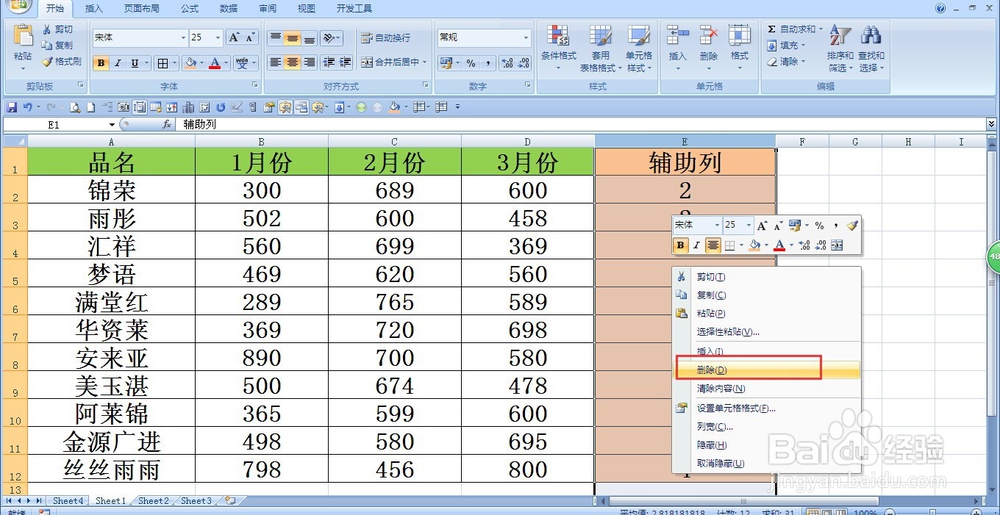The height and width of the screenshot is (515, 1000).
Task: Click the comma style button in ribbon
Action: tap(487, 63)
